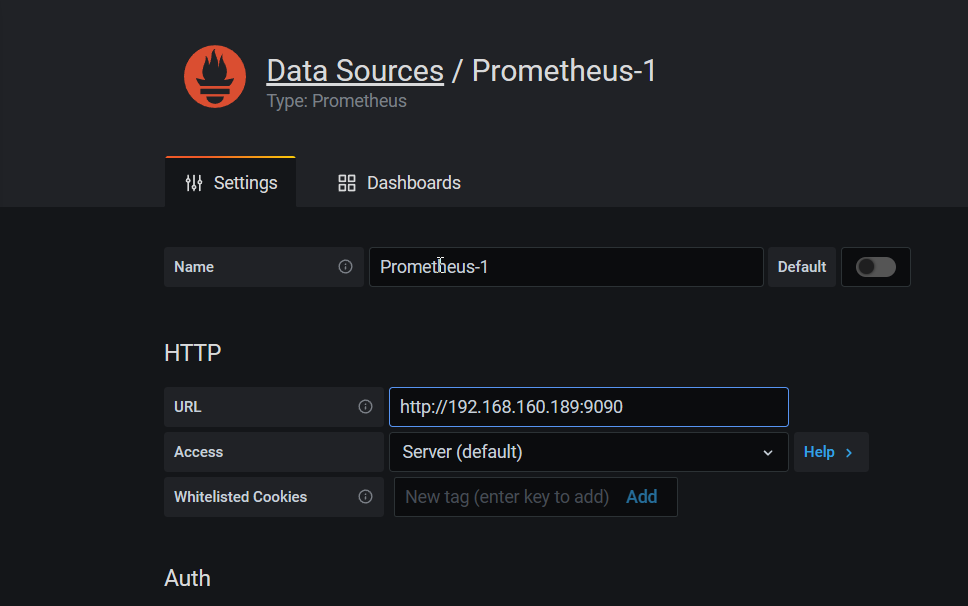The width and height of the screenshot is (968, 606).
Task: Click the Auth section heading
Action: 187,578
